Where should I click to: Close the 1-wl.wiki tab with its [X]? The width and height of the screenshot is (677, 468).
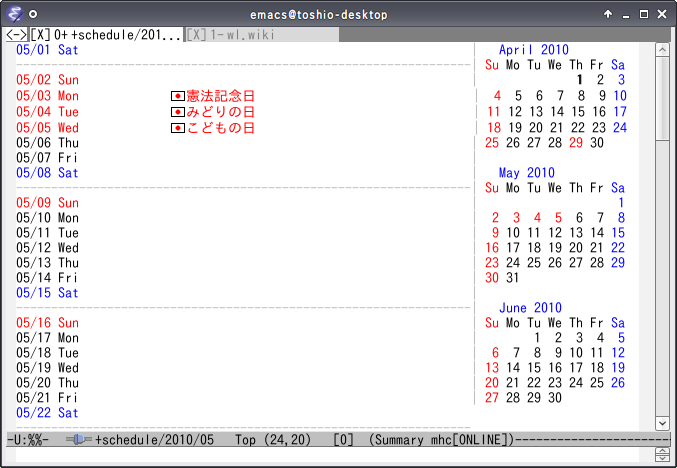tap(197, 35)
